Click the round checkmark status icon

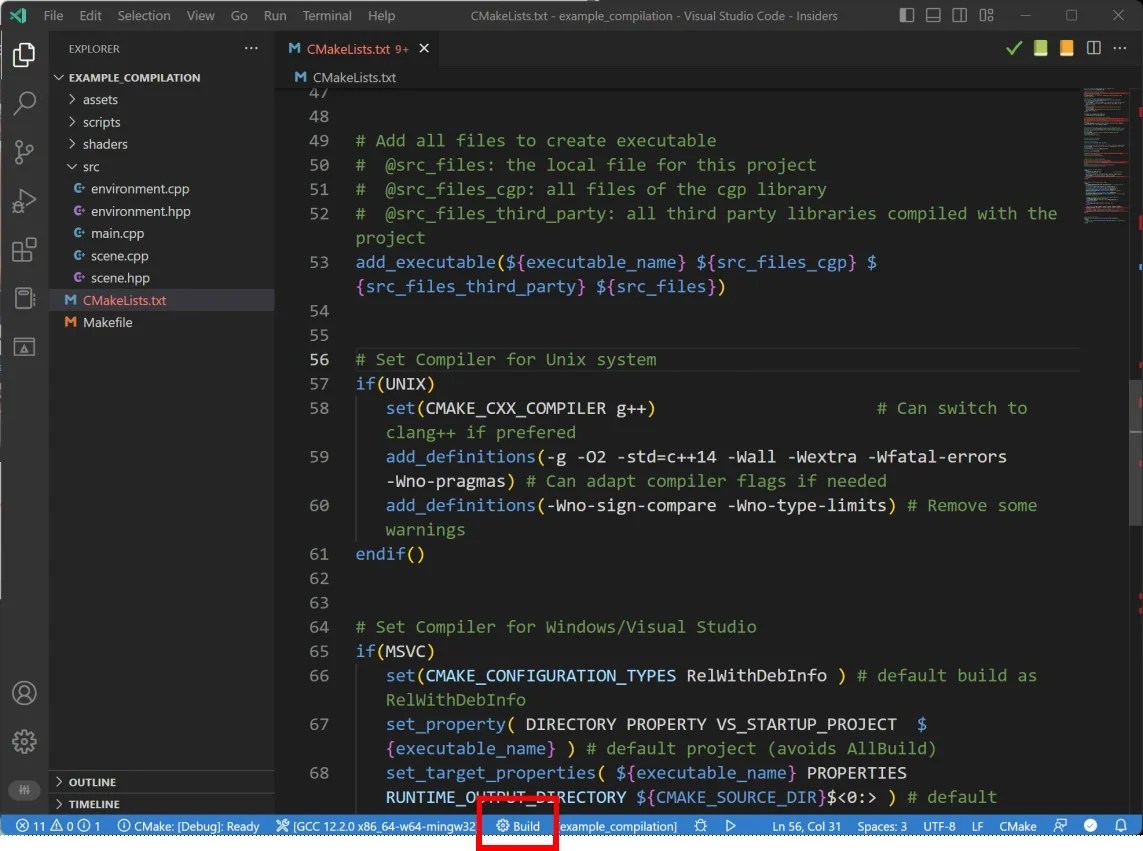pos(1091,825)
